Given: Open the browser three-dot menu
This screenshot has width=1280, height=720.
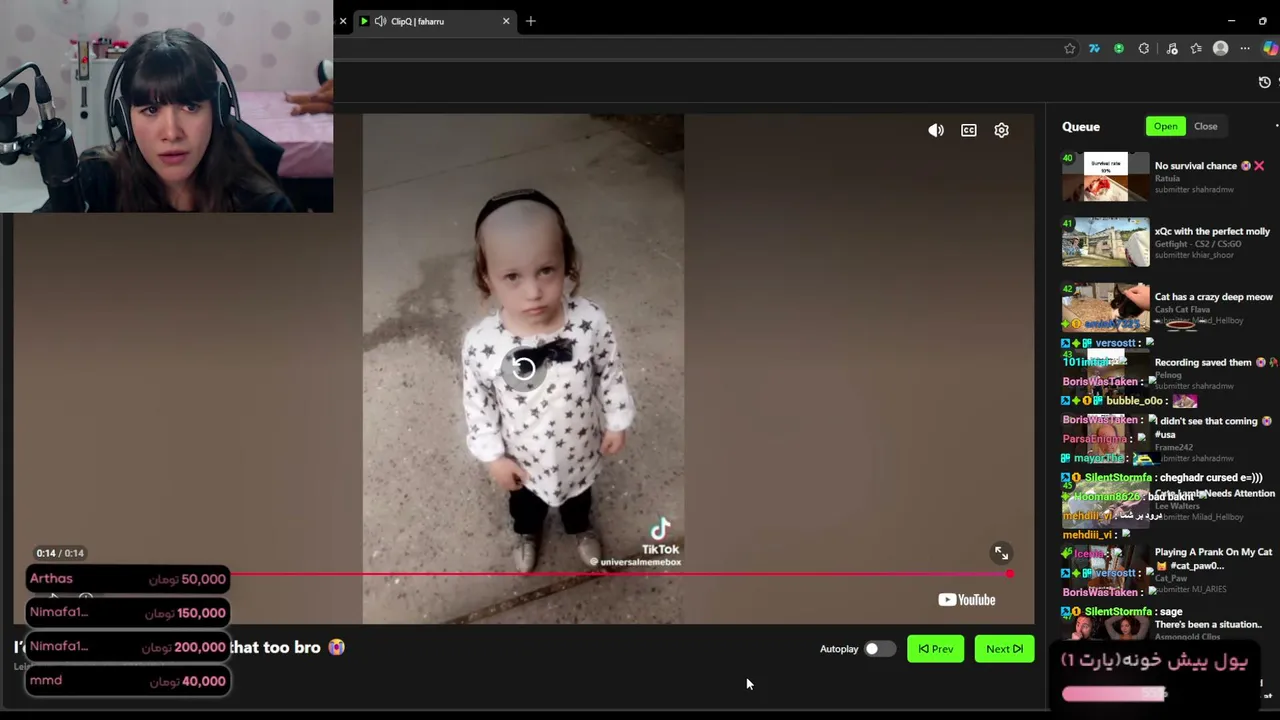Looking at the screenshot, I should coord(1245,48).
